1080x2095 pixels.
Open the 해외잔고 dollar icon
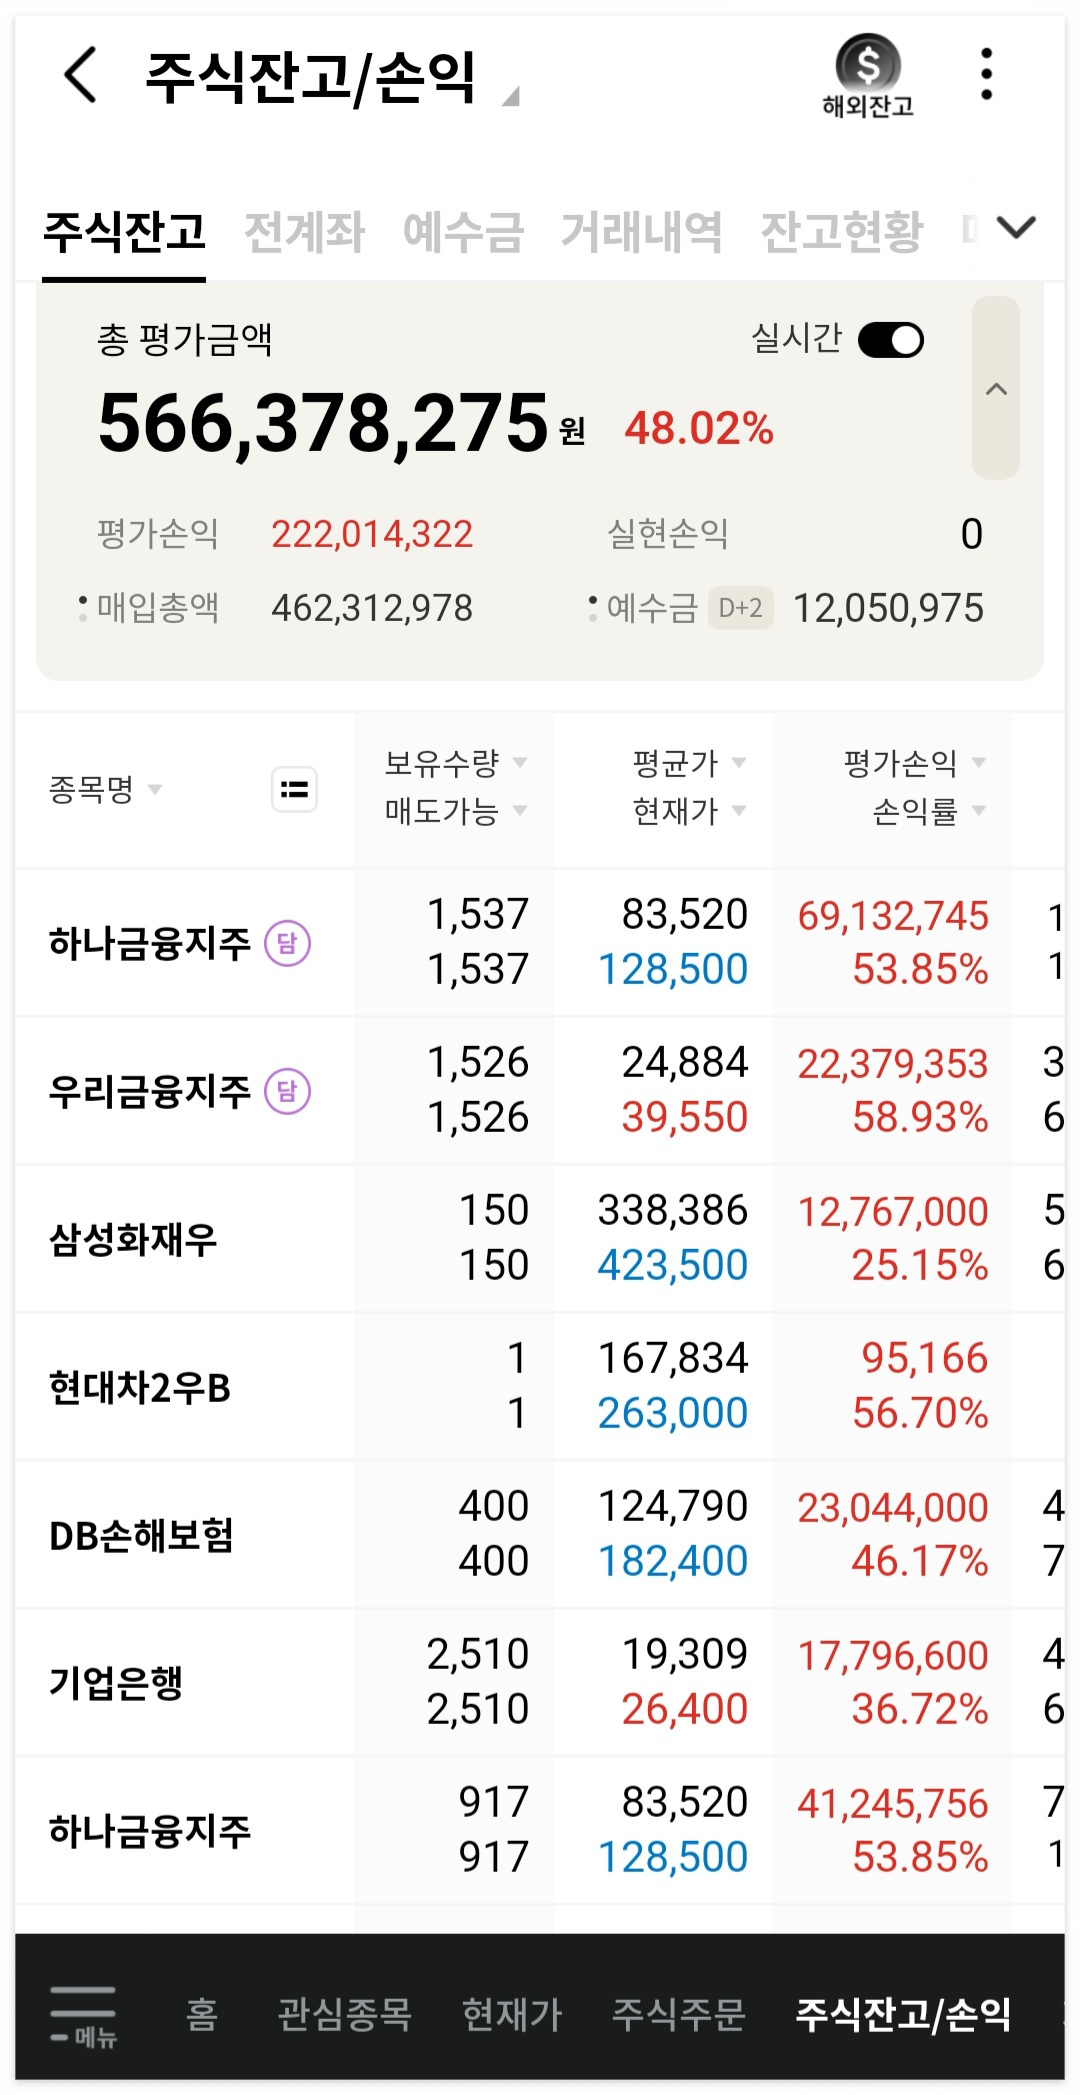868,76
